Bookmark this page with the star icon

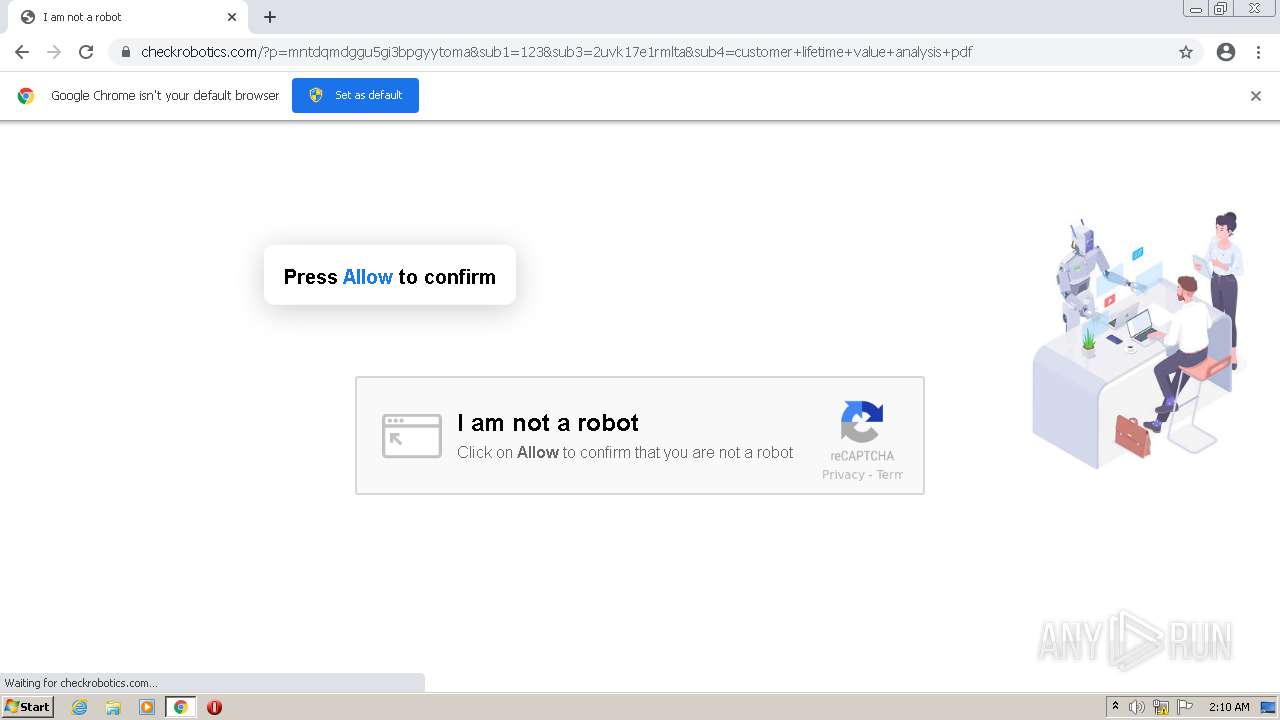click(1186, 52)
